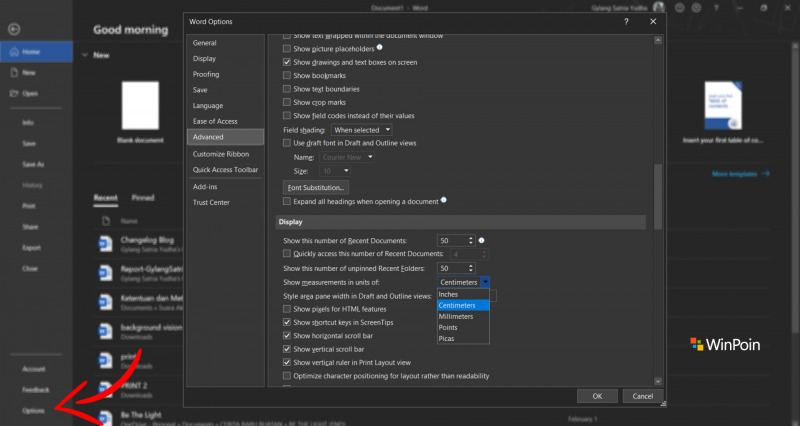
Task: Uncheck Show horizontal scroll bar
Action: point(287,336)
